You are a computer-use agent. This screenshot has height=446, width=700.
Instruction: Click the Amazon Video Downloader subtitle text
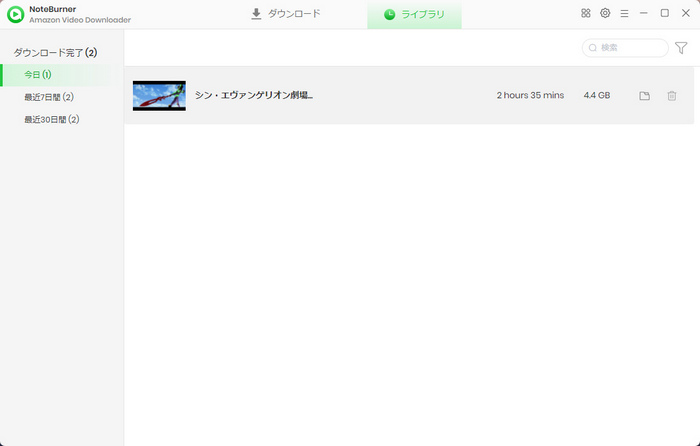tap(80, 20)
